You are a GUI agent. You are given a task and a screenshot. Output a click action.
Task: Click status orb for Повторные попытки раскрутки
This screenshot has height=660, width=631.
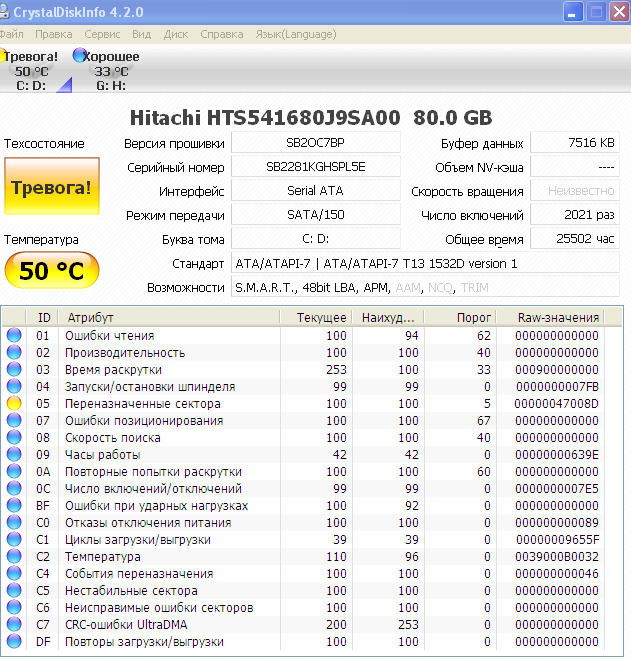[14, 471]
